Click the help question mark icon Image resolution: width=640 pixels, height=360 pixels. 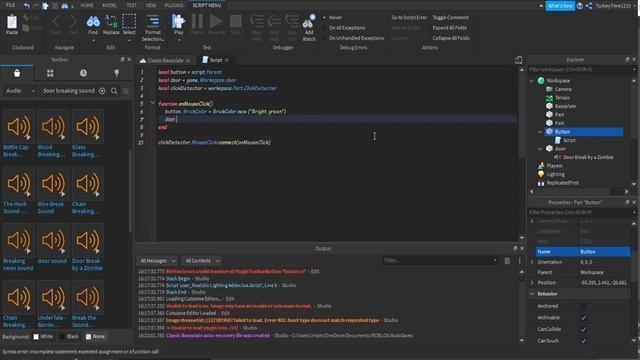(x=580, y=6)
